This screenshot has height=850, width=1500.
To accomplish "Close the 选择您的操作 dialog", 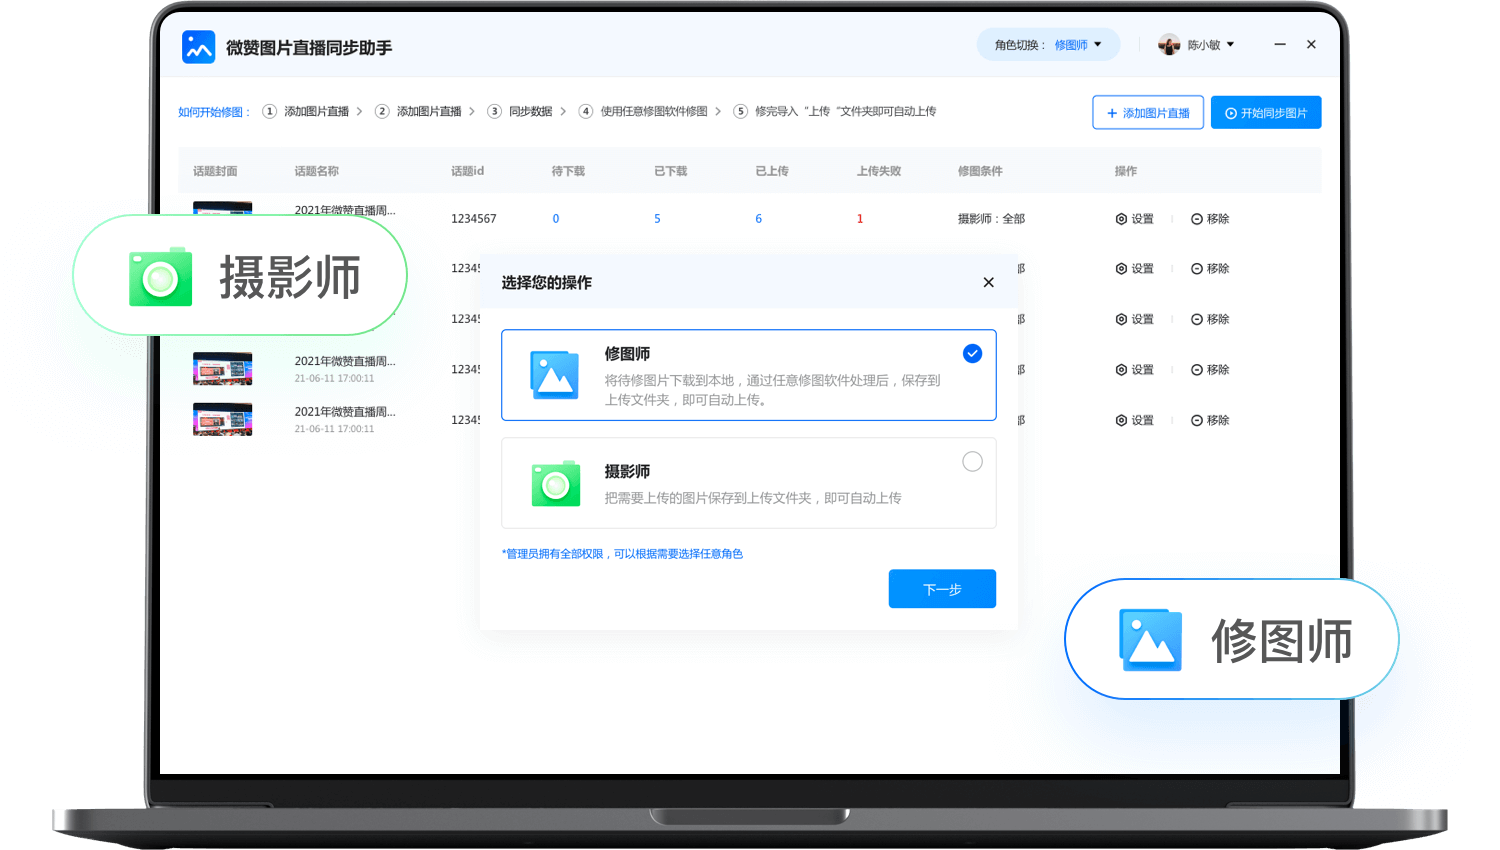I will (988, 283).
